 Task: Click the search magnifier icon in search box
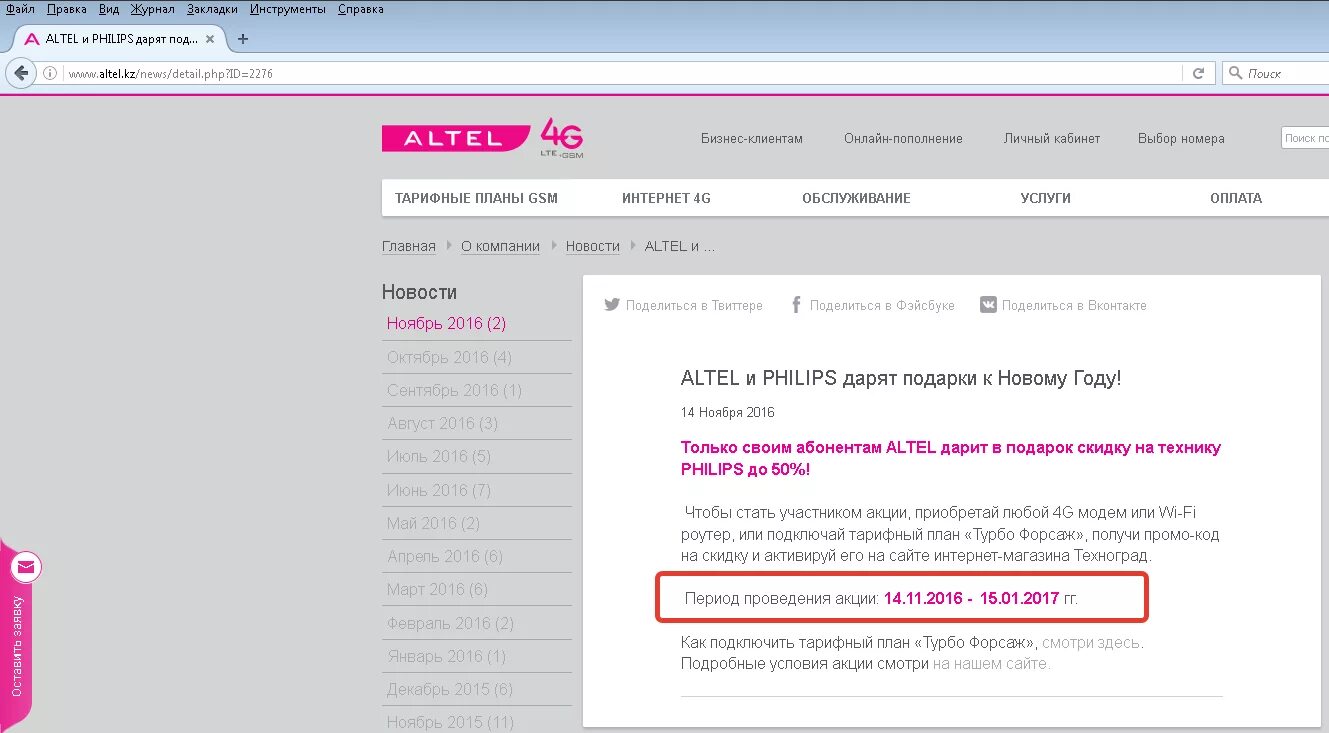(x=1236, y=73)
